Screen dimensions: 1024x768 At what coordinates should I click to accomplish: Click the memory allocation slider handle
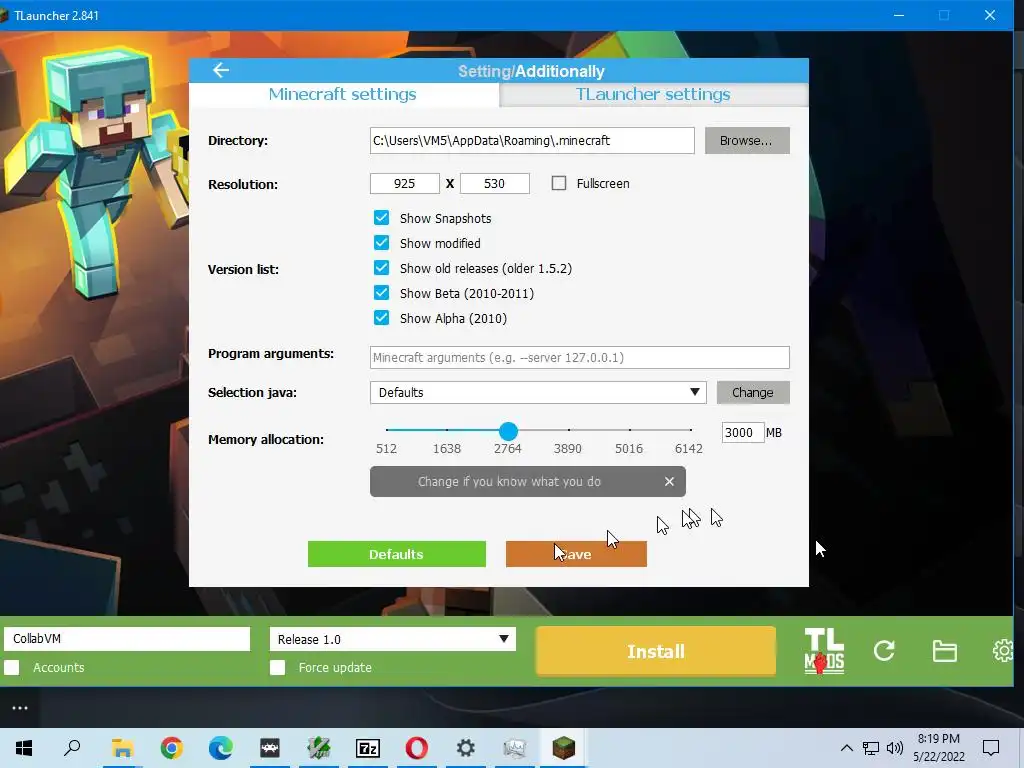[x=508, y=431]
